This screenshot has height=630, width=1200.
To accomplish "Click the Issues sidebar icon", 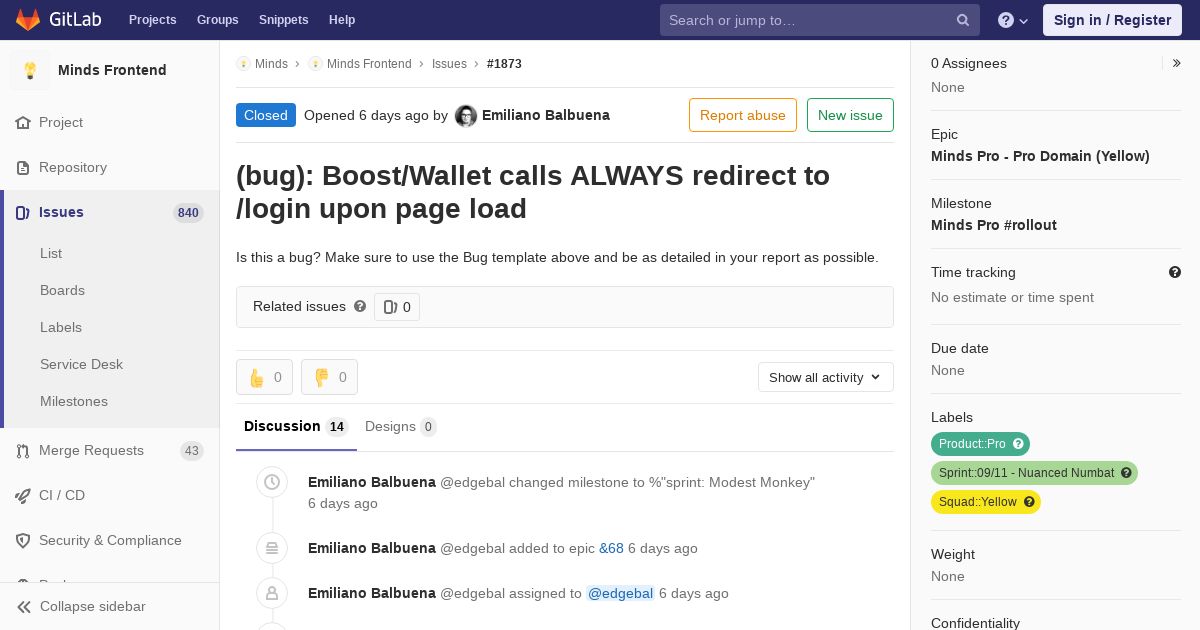I will click(x=23, y=212).
